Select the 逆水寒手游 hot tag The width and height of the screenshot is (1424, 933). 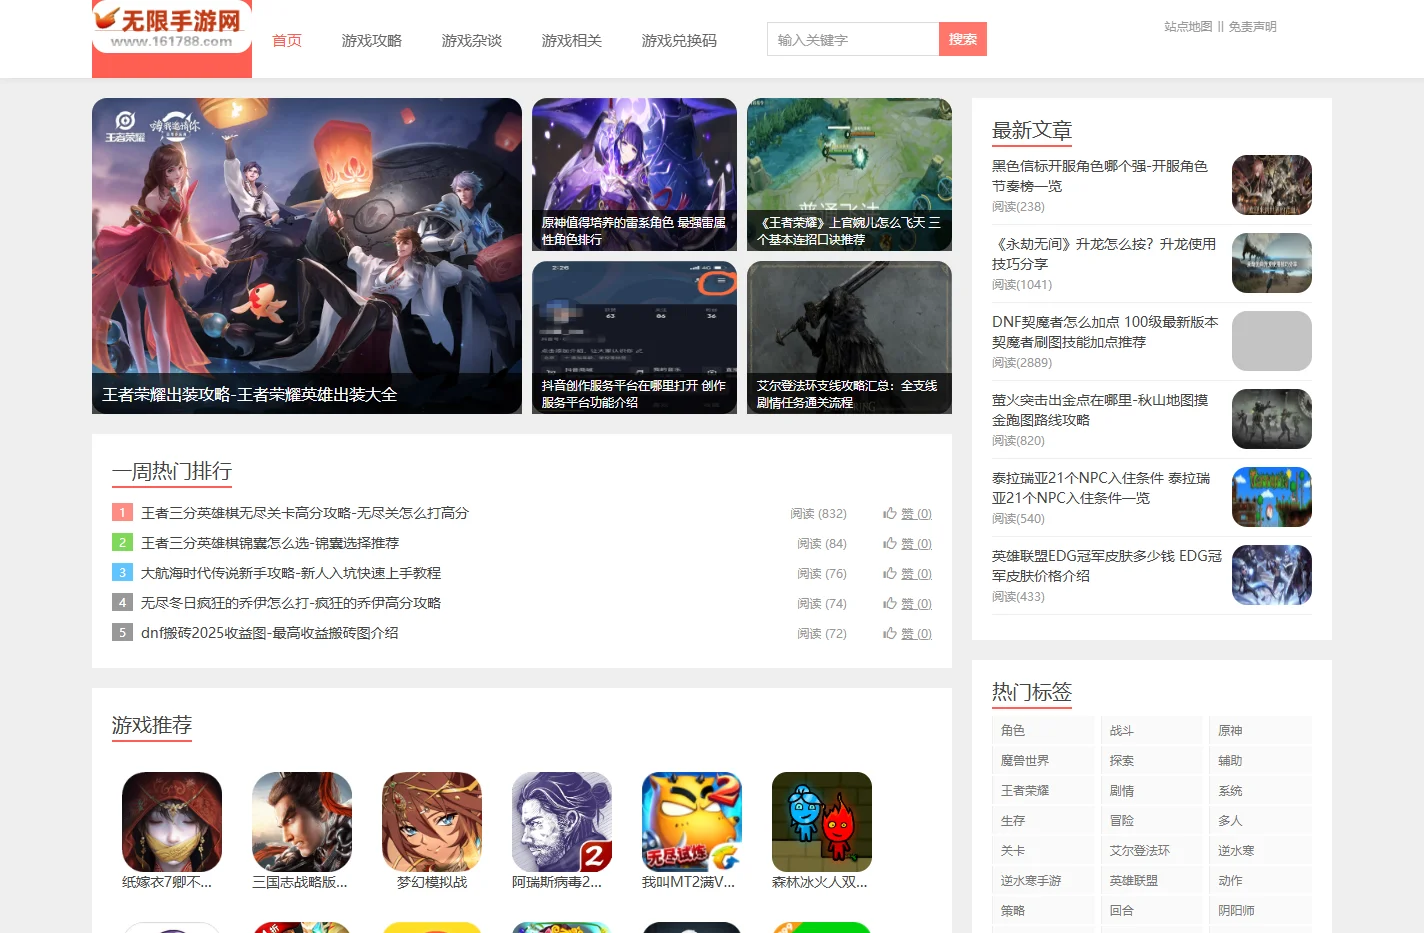(1043, 881)
